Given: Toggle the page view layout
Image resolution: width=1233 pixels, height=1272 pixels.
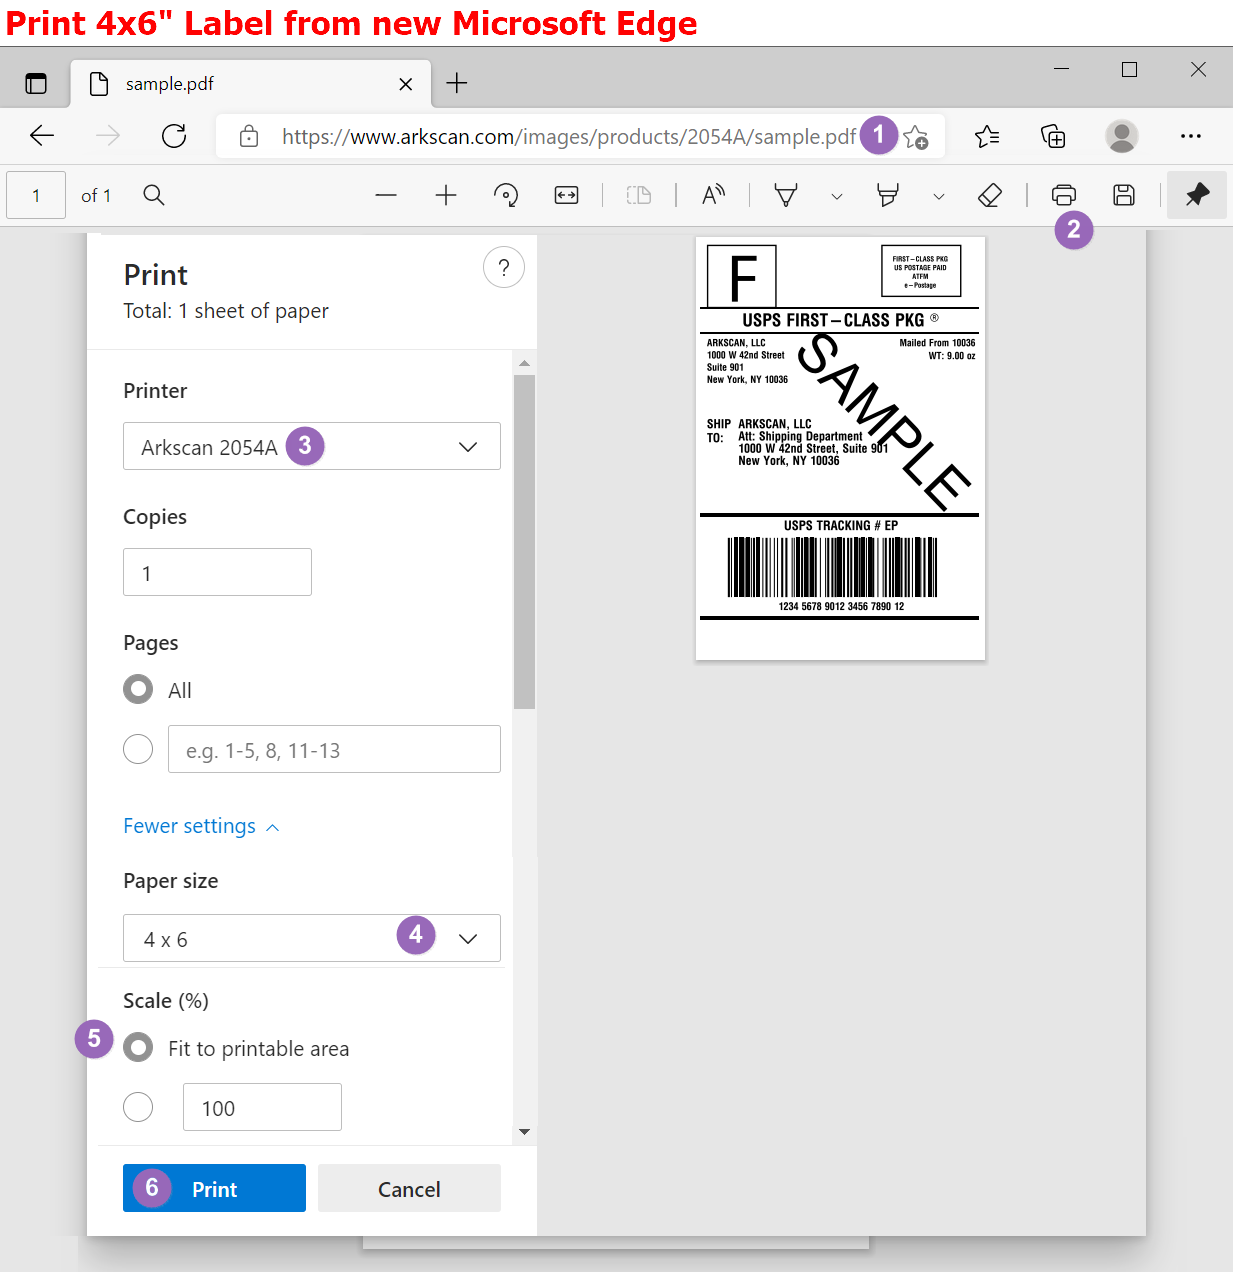Looking at the screenshot, I should coord(639,195).
